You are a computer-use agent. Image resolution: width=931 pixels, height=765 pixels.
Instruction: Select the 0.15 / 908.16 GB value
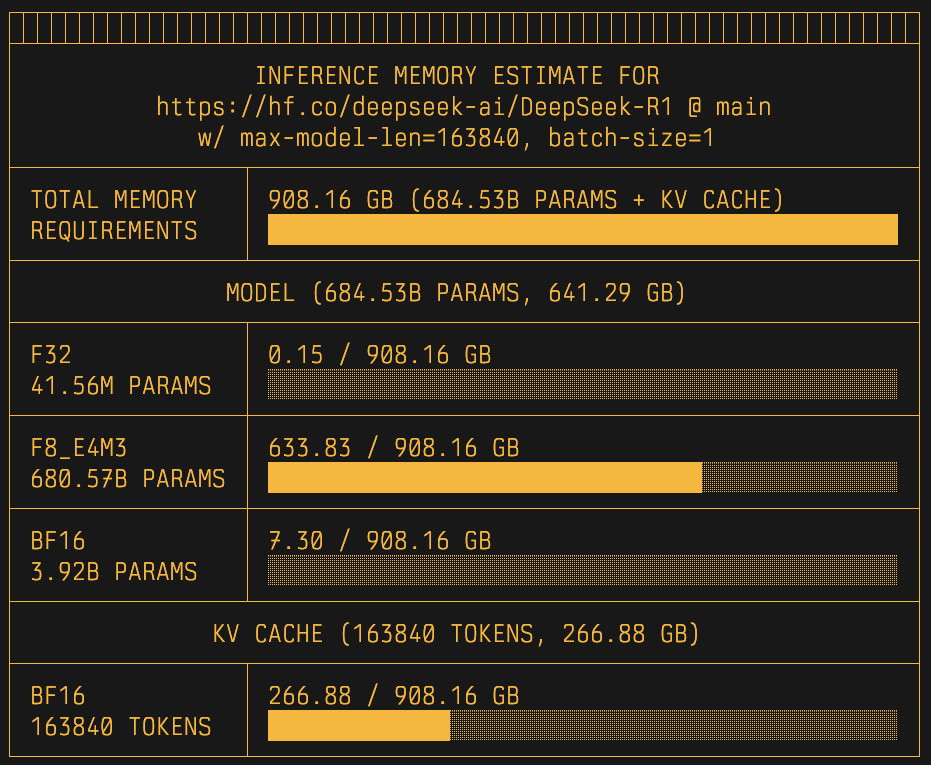click(379, 355)
